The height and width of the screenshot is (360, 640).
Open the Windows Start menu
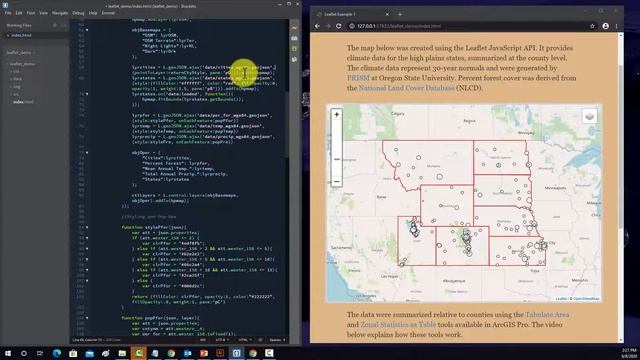pos(8,353)
